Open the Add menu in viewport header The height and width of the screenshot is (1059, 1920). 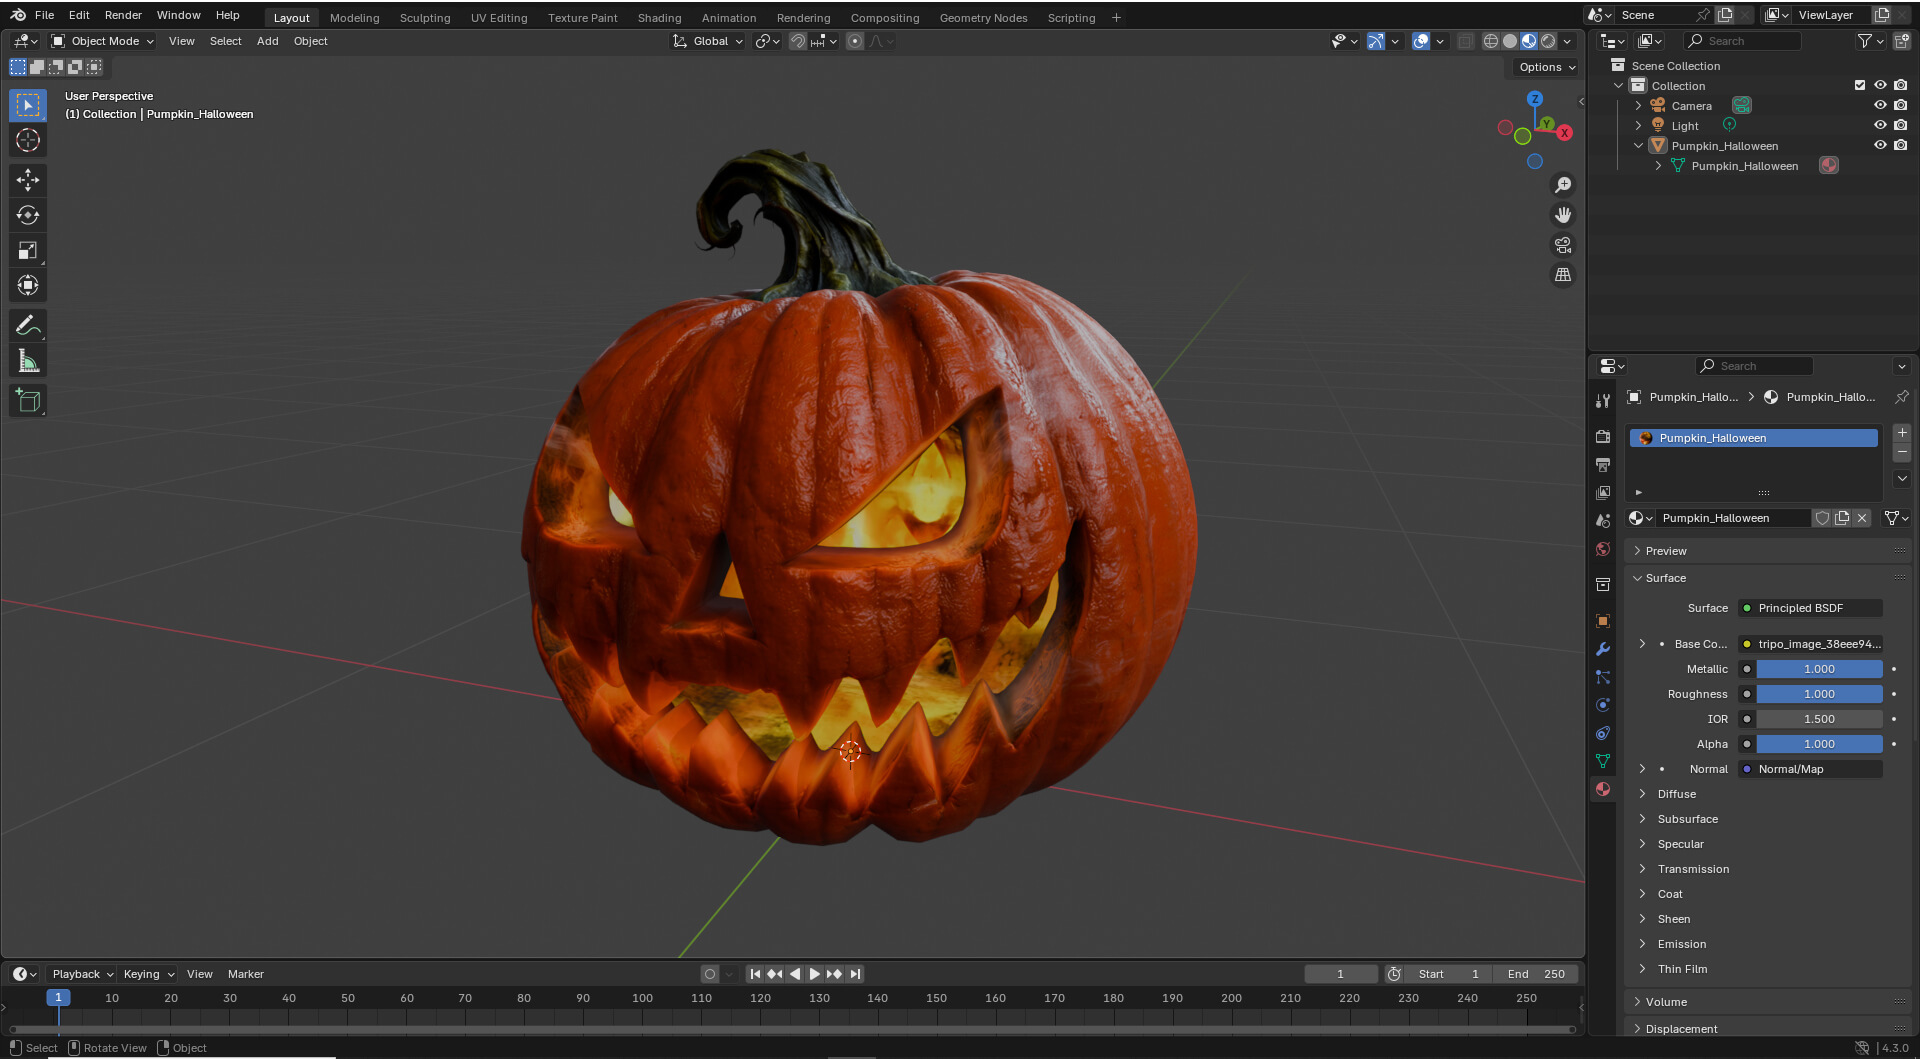click(x=267, y=41)
